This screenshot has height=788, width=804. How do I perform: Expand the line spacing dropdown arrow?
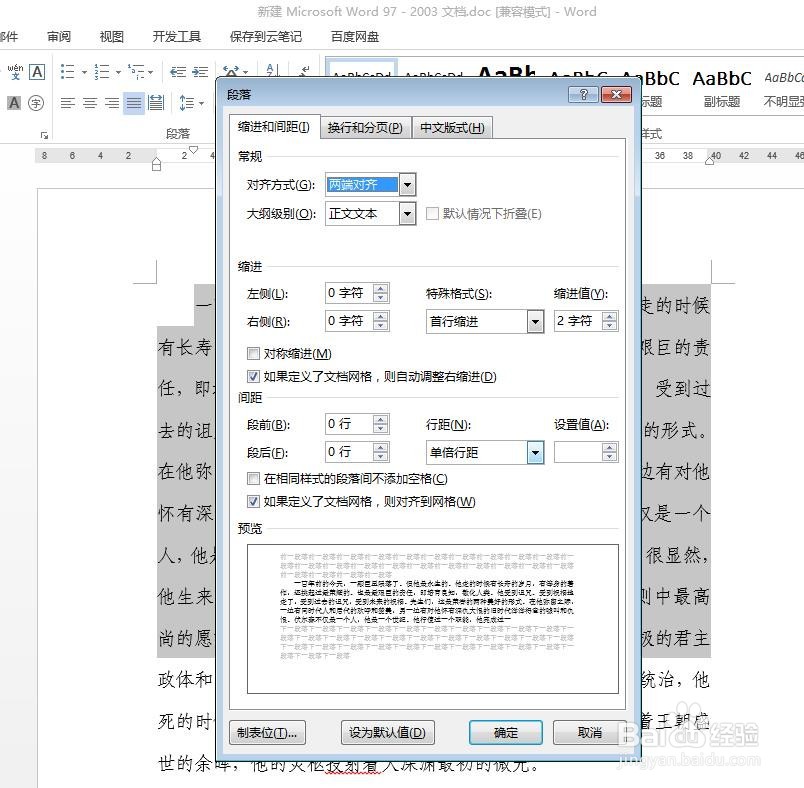pyautogui.click(x=202, y=104)
